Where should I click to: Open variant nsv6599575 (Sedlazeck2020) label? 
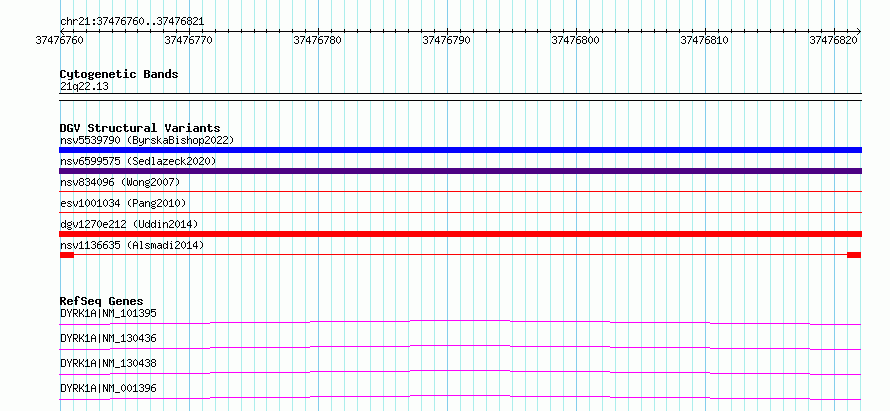pos(138,161)
